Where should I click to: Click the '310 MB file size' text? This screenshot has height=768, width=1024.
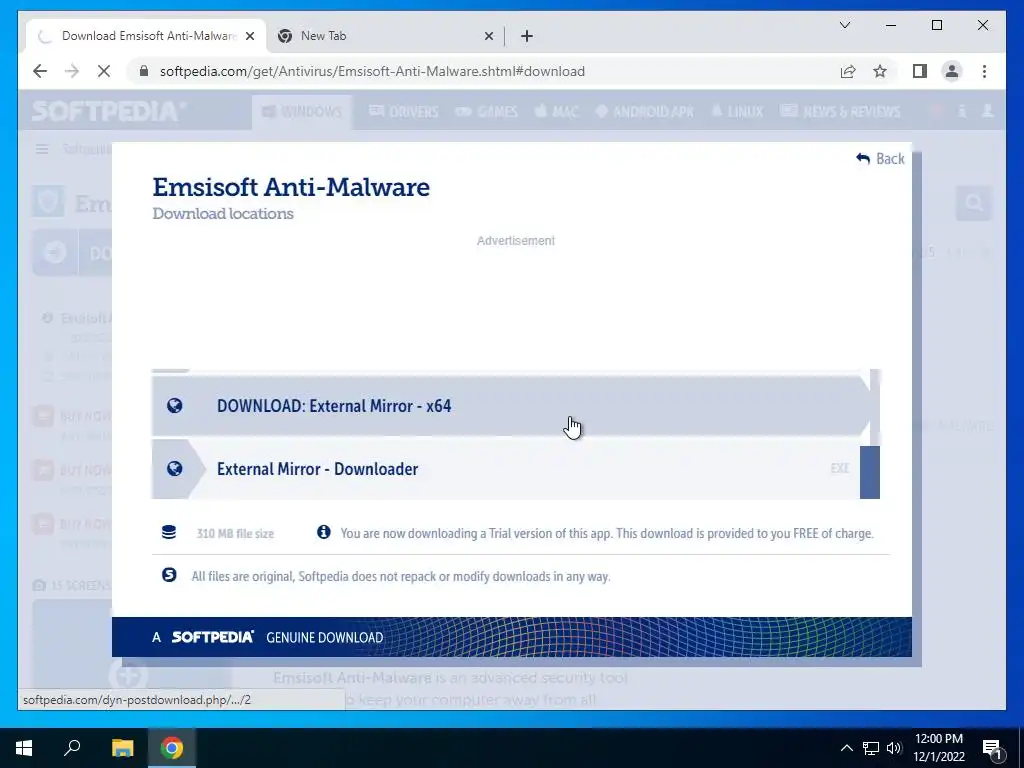pyautogui.click(x=235, y=534)
